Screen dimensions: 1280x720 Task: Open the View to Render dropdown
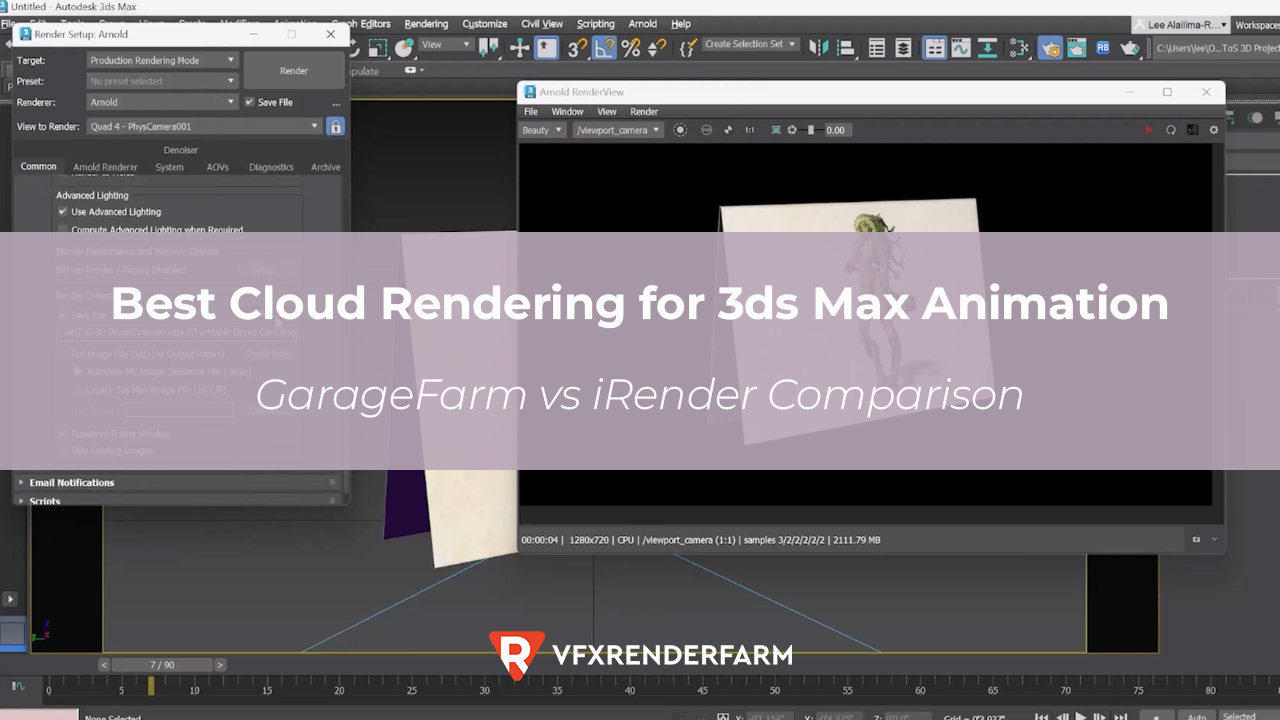coord(204,126)
